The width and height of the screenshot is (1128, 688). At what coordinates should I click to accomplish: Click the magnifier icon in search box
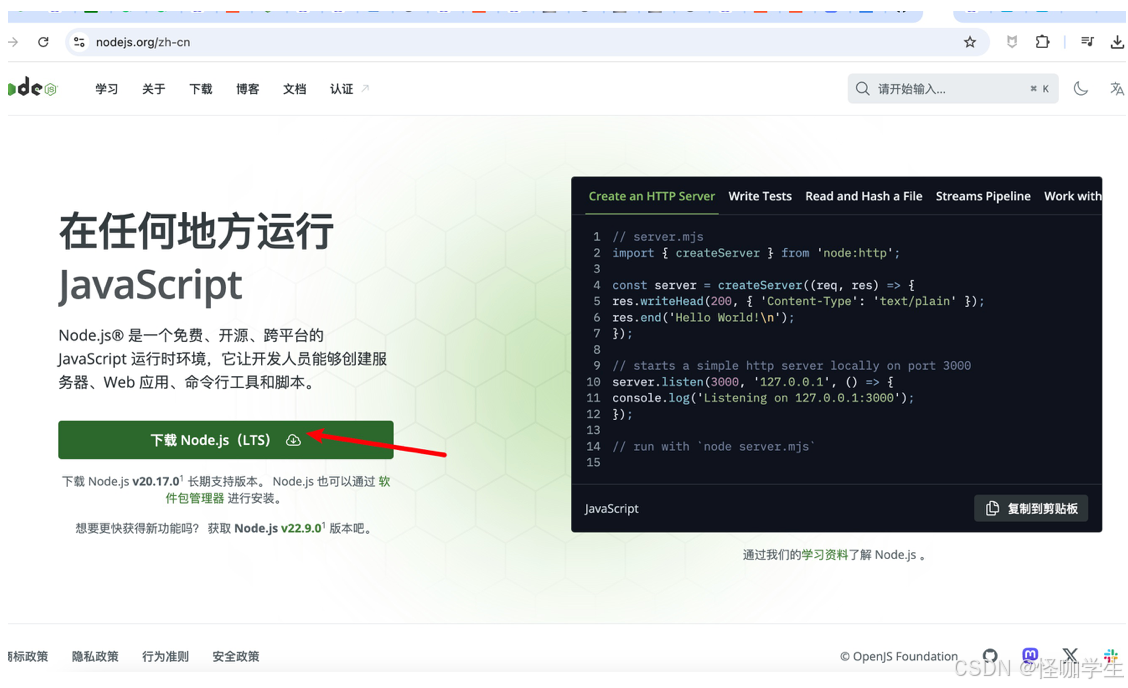(x=862, y=89)
